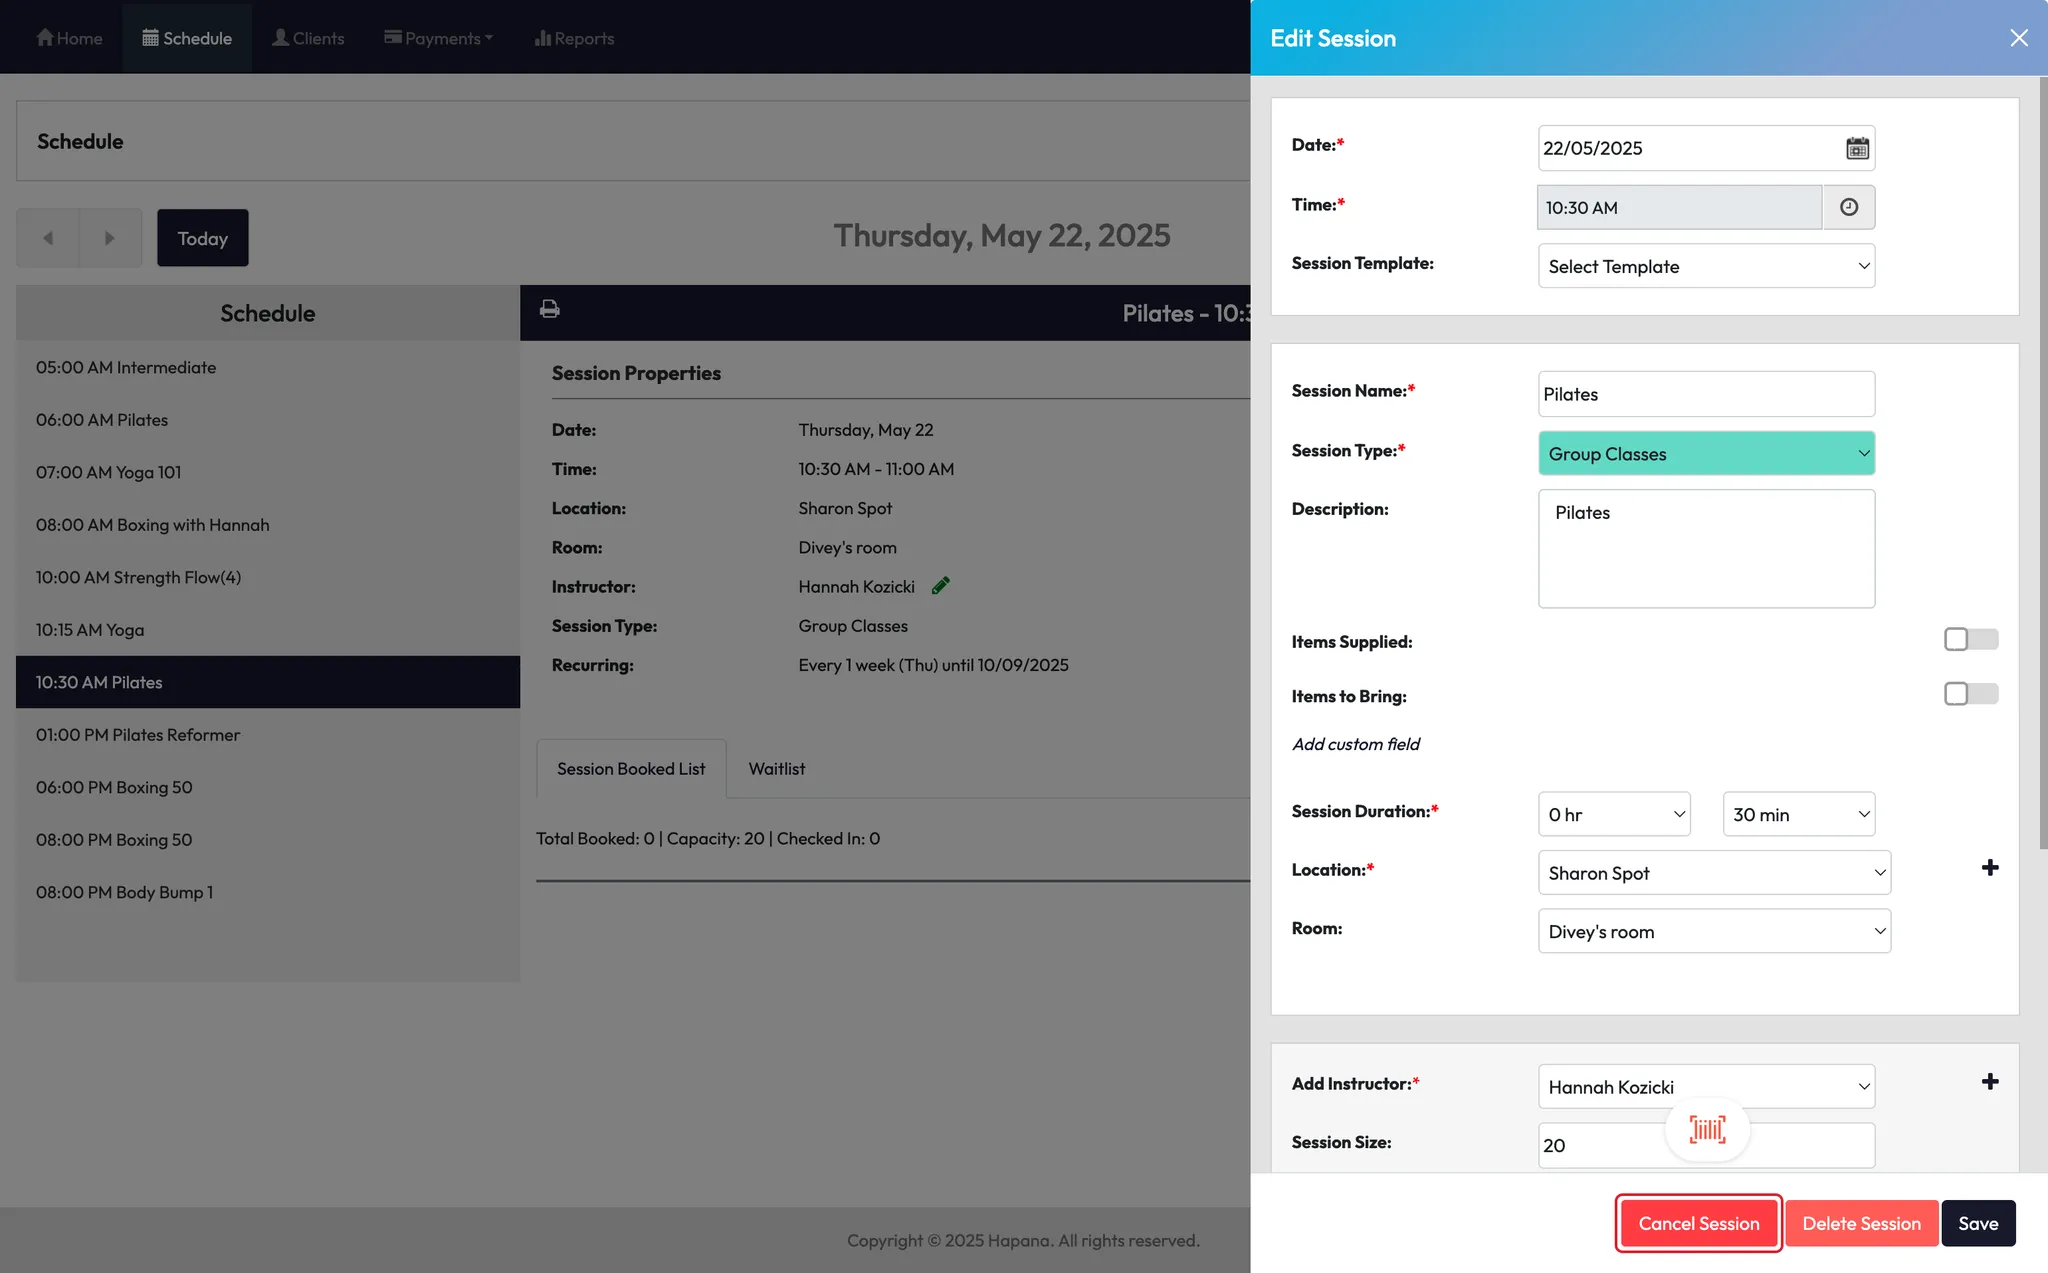Select 01:00 PM Pilates Reformer in schedule list
This screenshot has height=1273, width=2048.
click(x=138, y=735)
